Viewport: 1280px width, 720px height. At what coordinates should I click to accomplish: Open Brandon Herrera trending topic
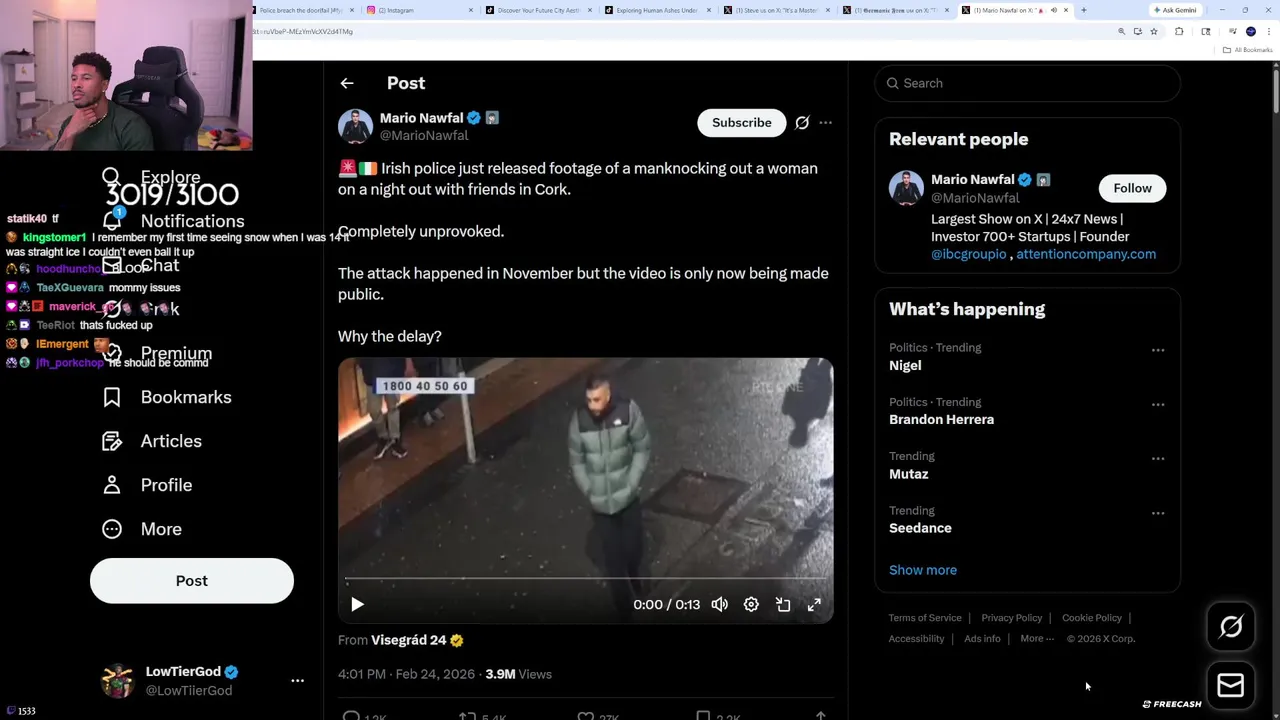click(x=941, y=420)
